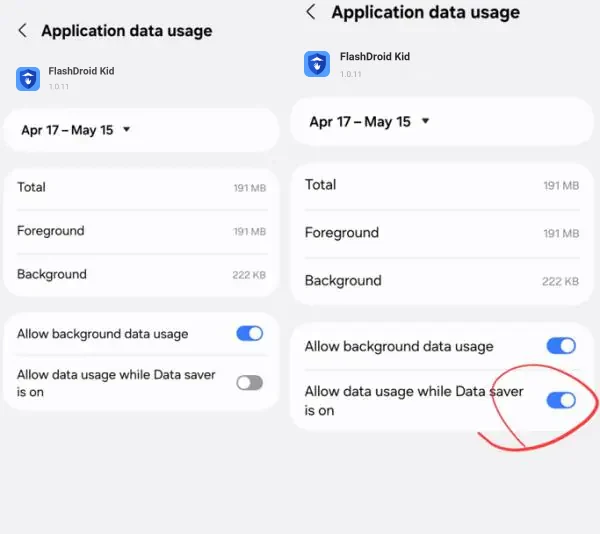Viewport: 600px width, 534px height.
Task: Click version 1.0.11 text in right screenshot
Action: point(351,74)
